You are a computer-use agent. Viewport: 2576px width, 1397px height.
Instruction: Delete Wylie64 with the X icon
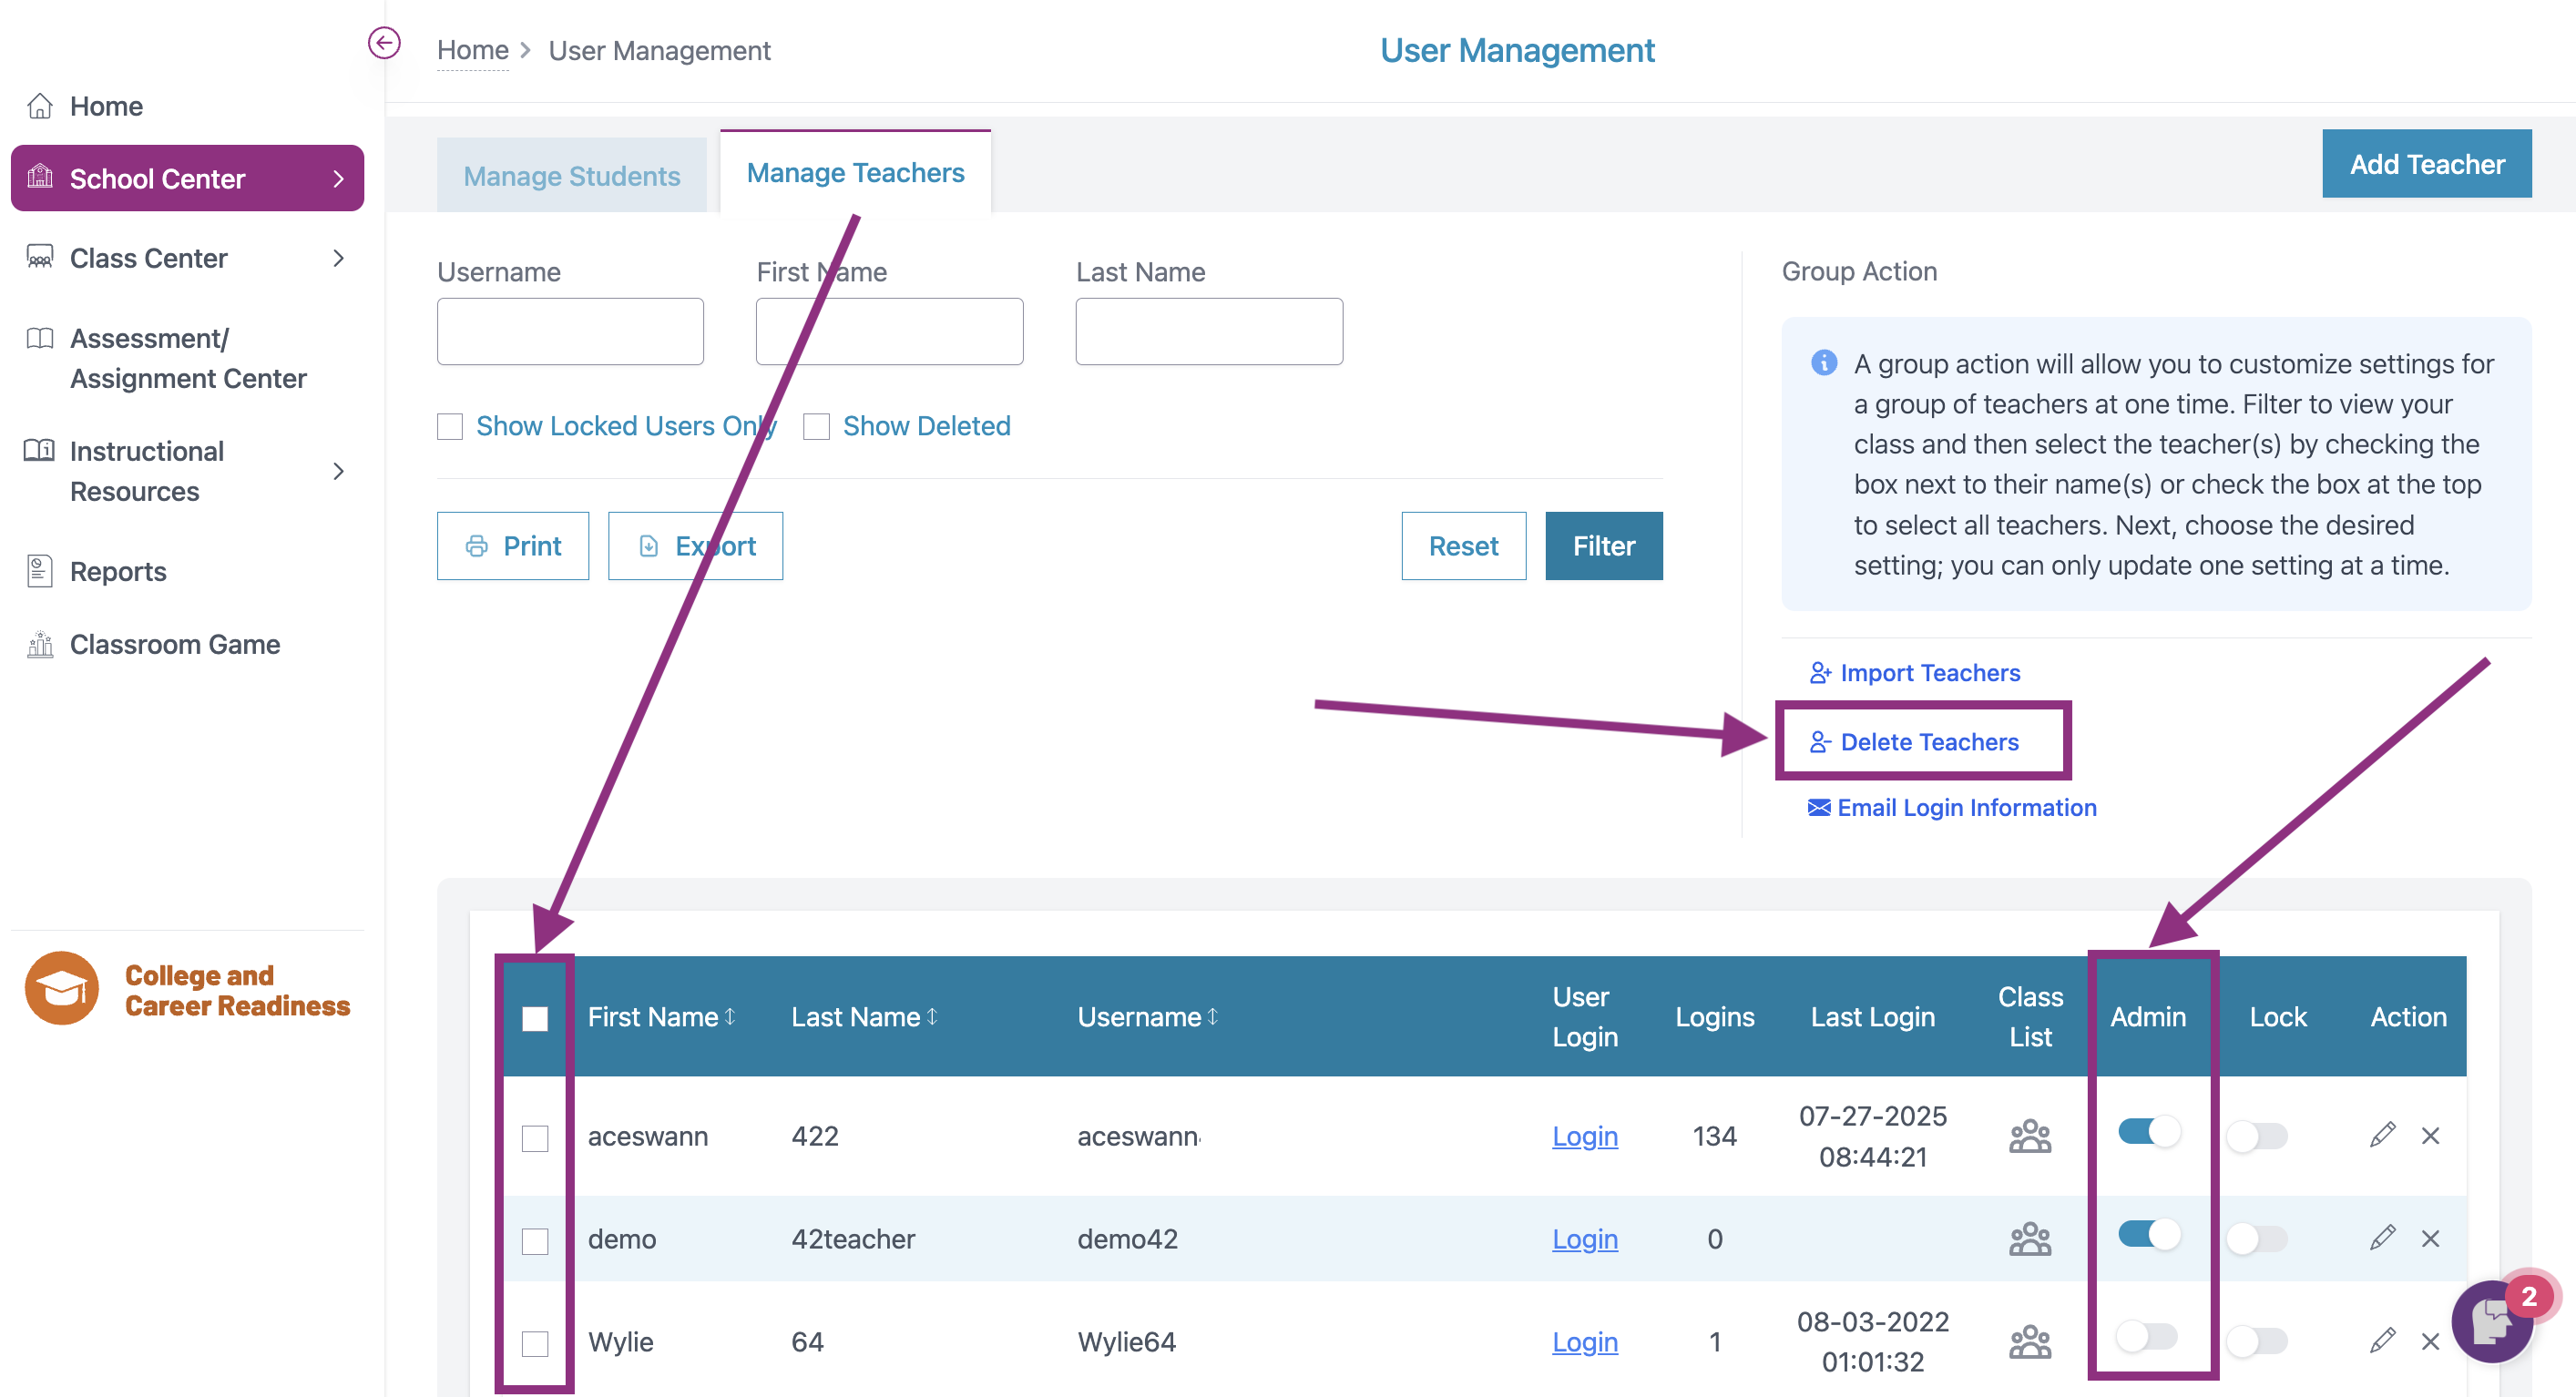pyautogui.click(x=2430, y=1342)
